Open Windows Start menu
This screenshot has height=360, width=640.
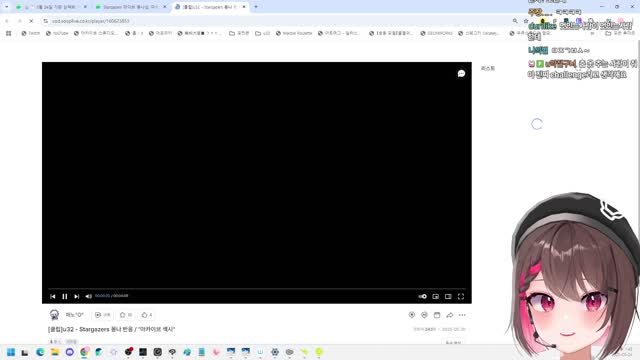point(11,352)
